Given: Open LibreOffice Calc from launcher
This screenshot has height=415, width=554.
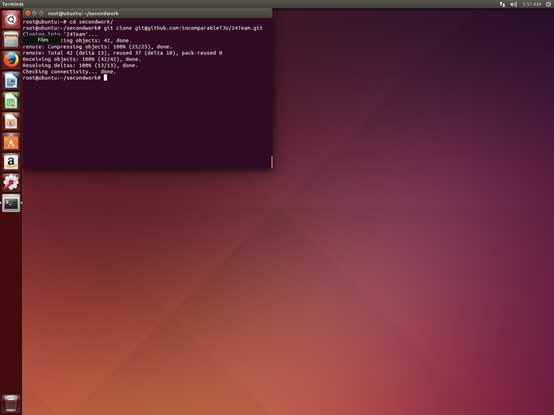Looking at the screenshot, I should coord(11,101).
